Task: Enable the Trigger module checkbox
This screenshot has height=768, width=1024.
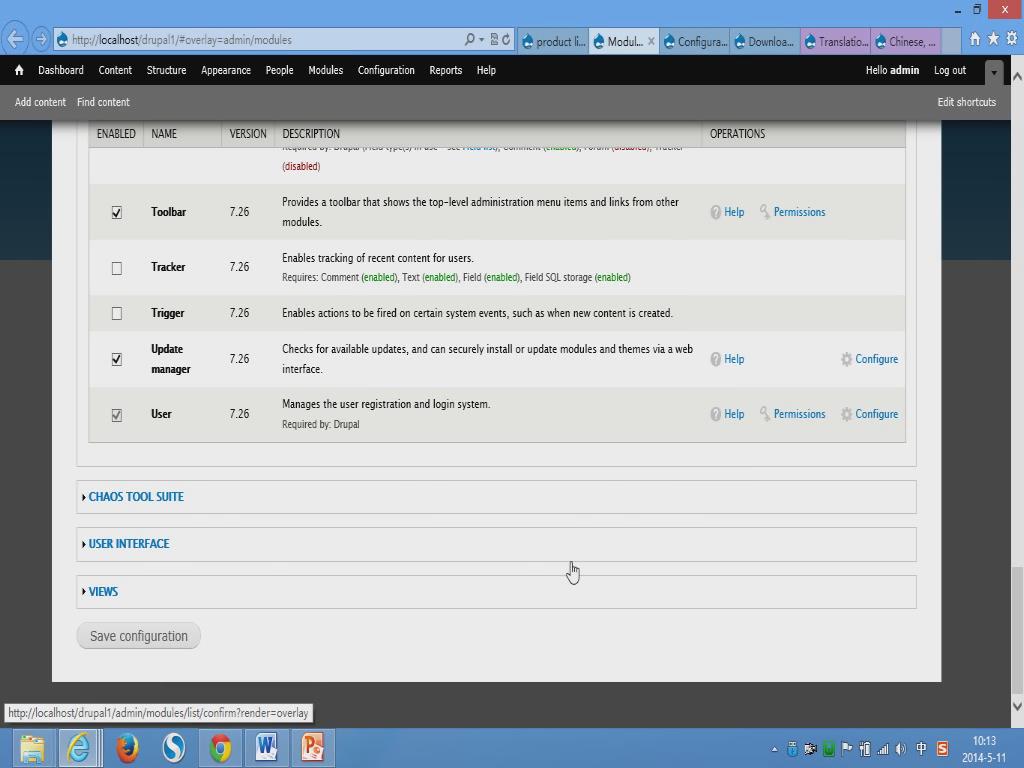Action: [117, 313]
